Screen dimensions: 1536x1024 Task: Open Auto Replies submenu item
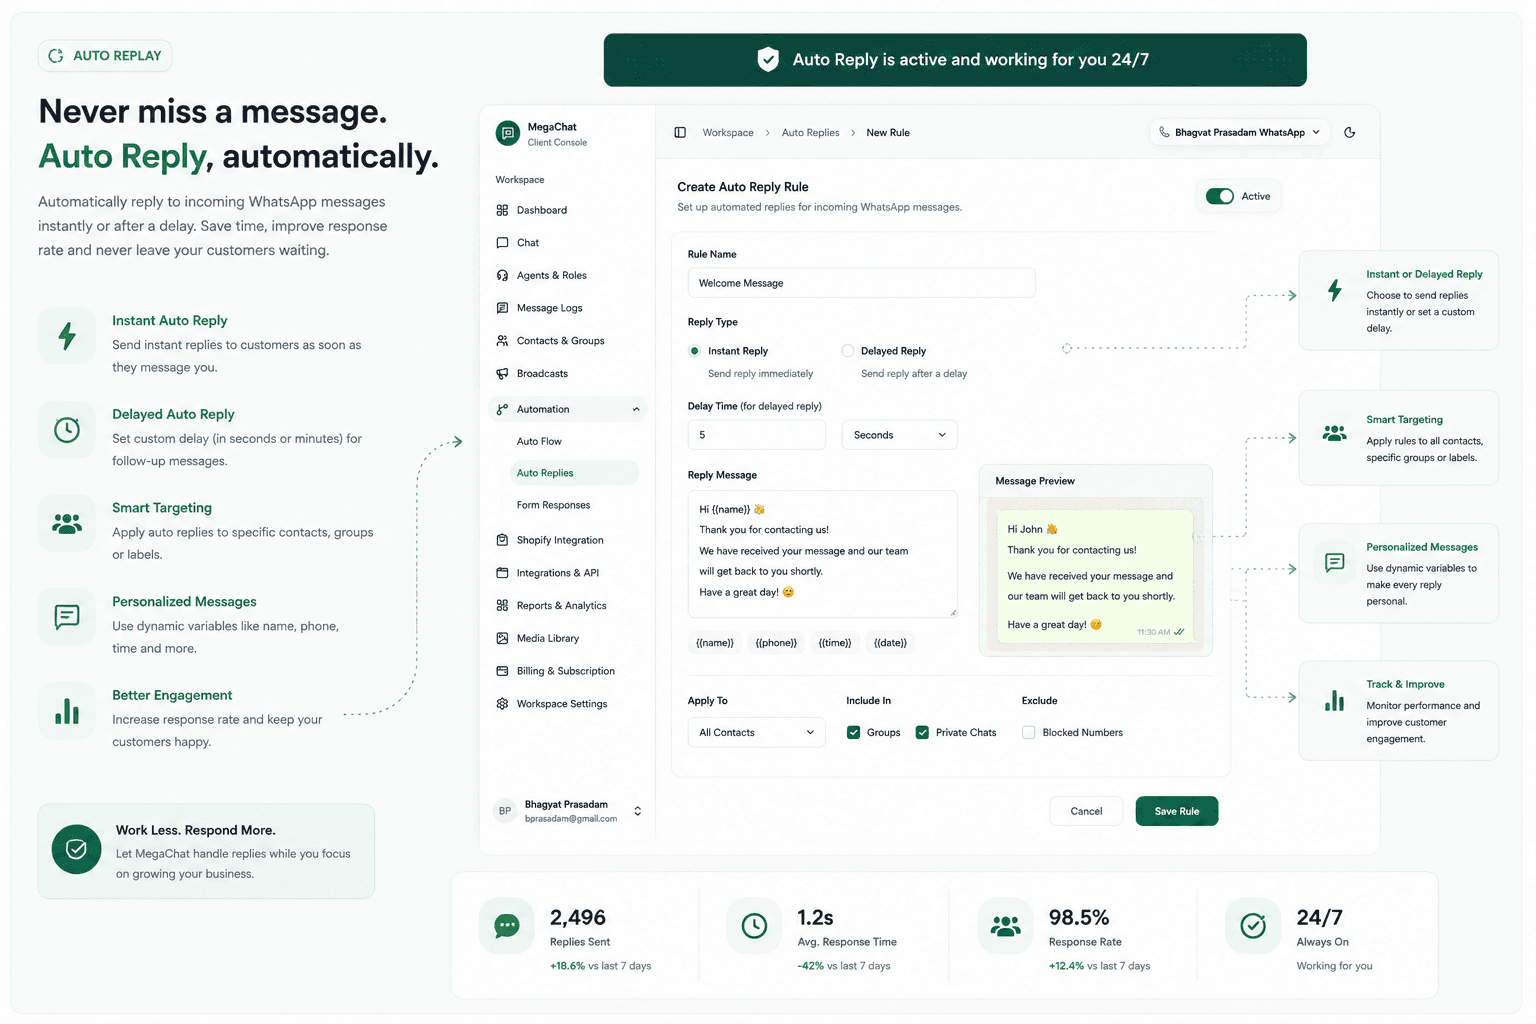pyautogui.click(x=574, y=473)
